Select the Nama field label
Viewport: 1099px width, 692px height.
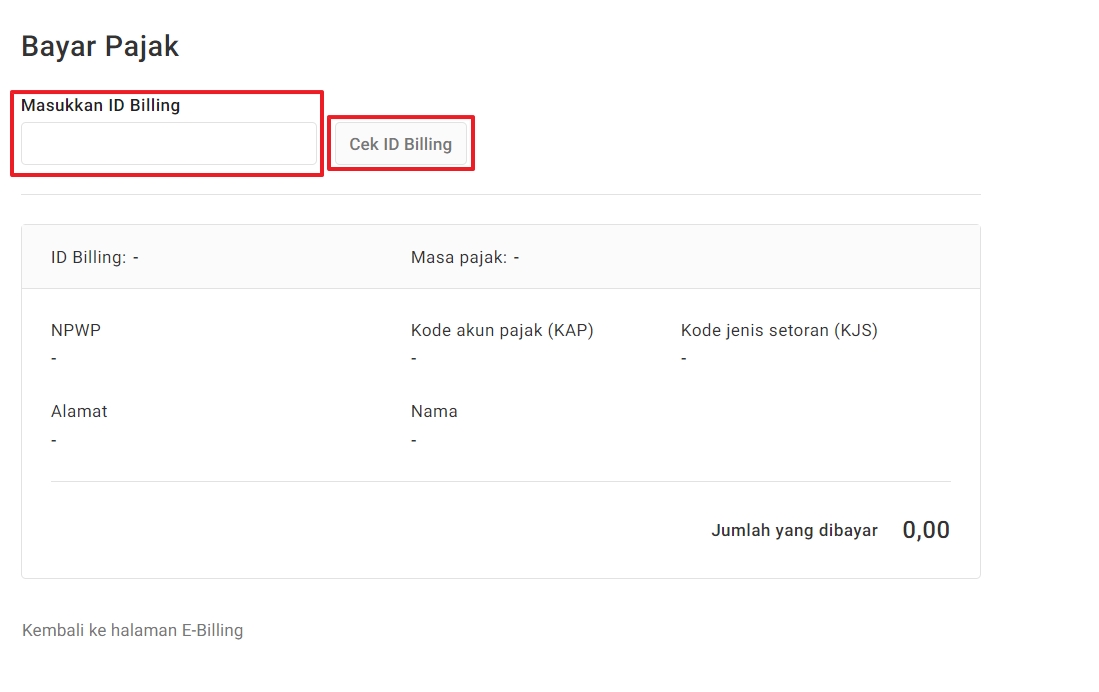(434, 411)
